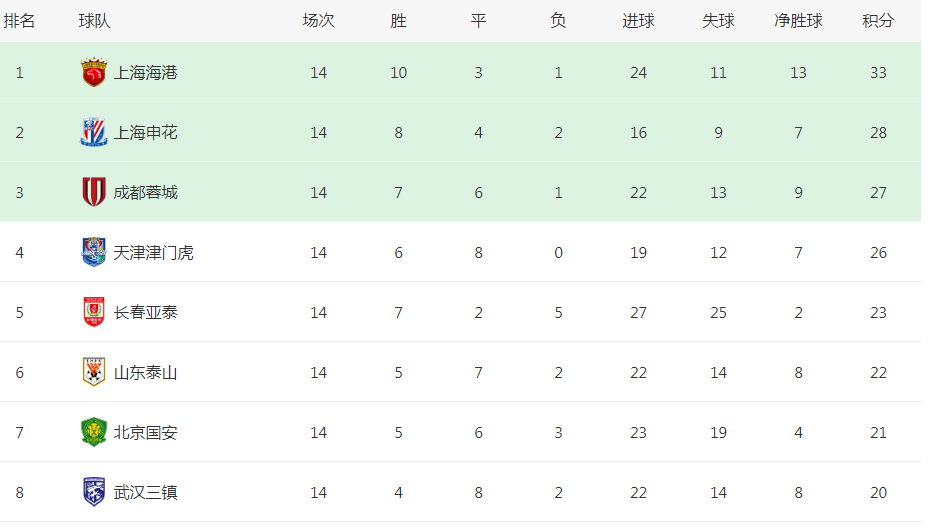Click the Chengdu Rongcheng (成都蓉城) team badge
Screen dimensions: 929x528
(x=93, y=192)
